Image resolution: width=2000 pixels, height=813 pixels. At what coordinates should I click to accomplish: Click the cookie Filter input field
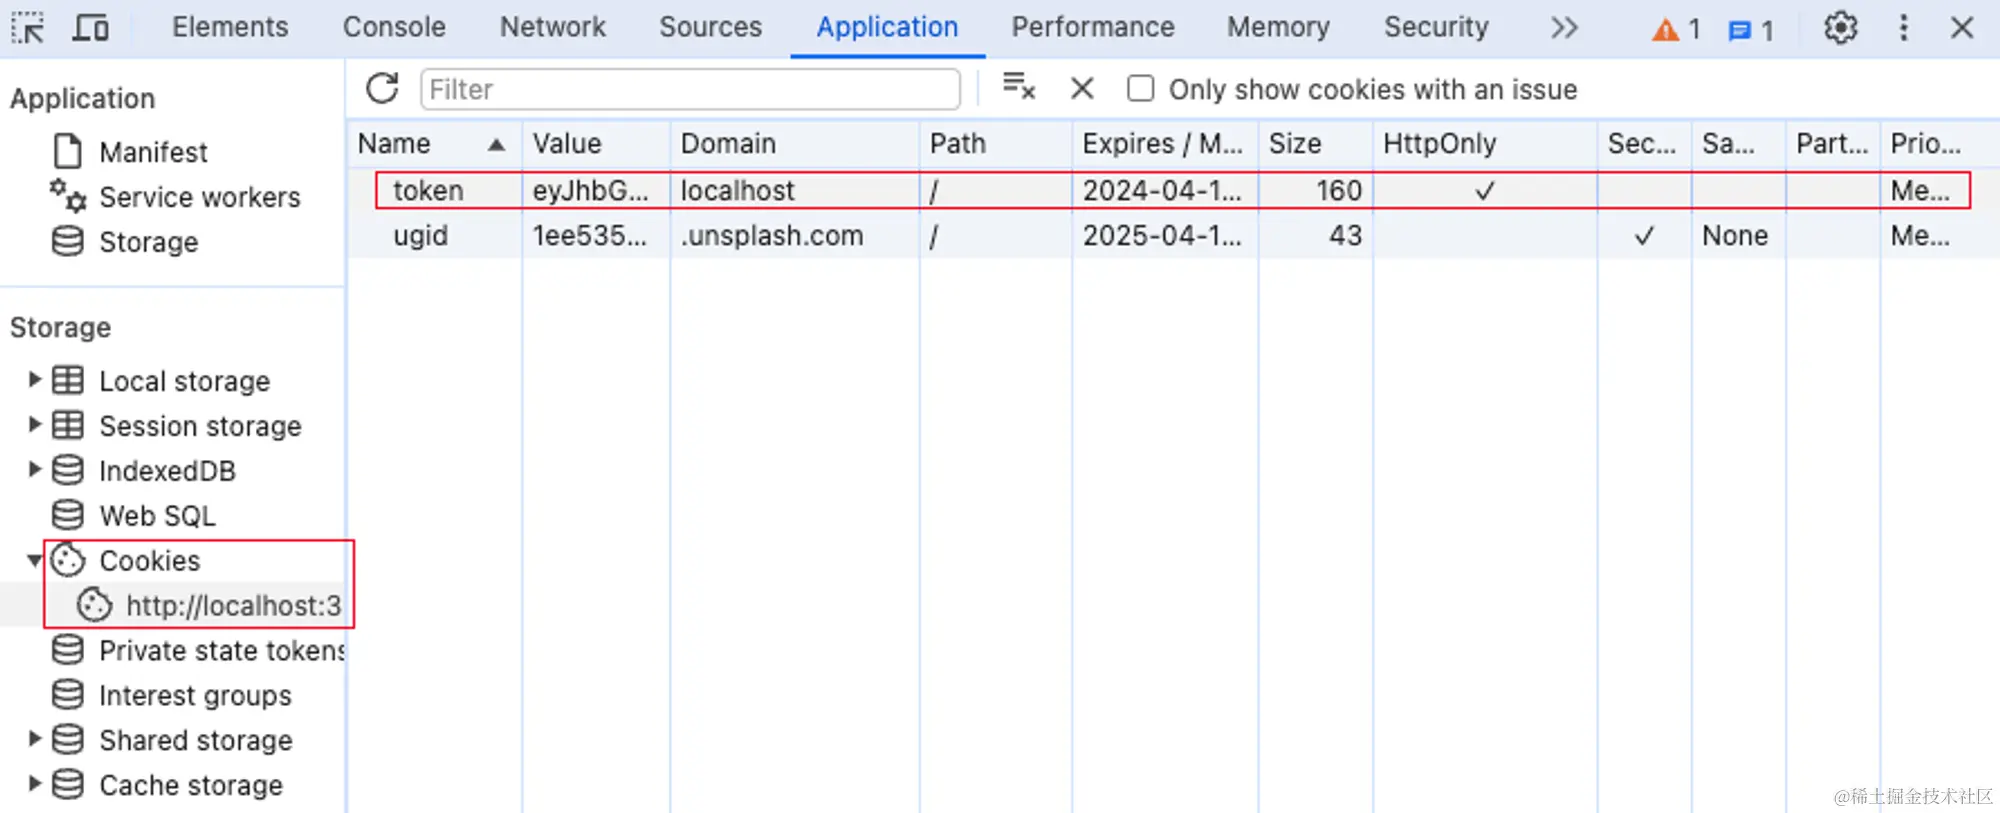coord(690,89)
